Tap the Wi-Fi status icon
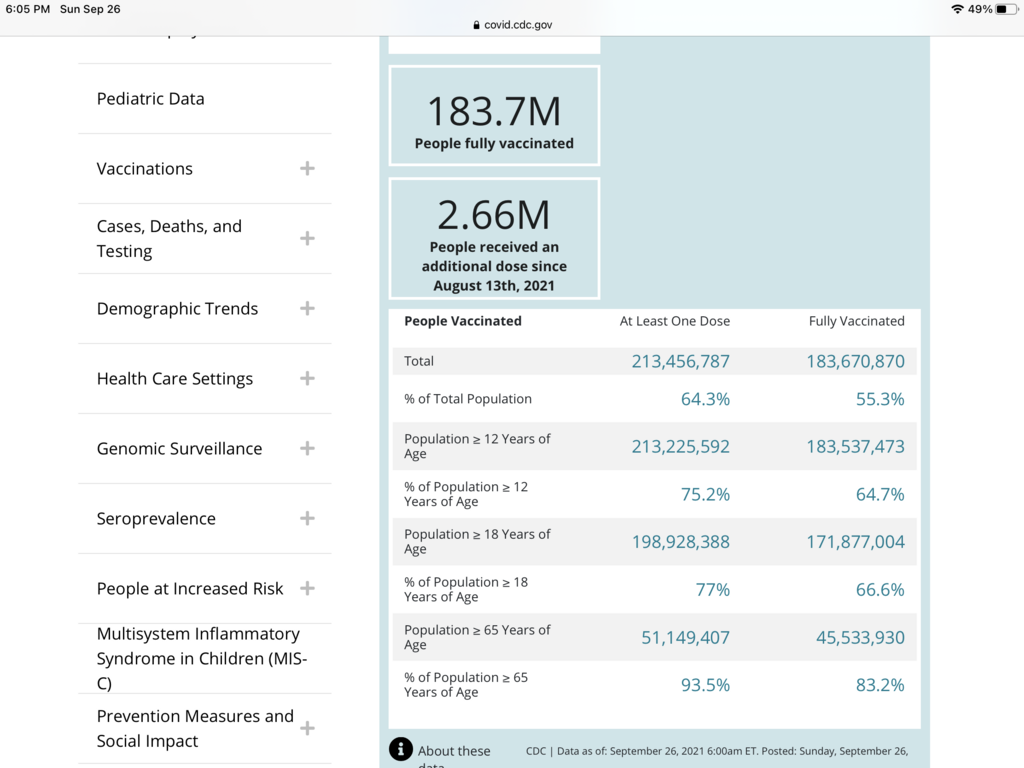 (957, 9)
